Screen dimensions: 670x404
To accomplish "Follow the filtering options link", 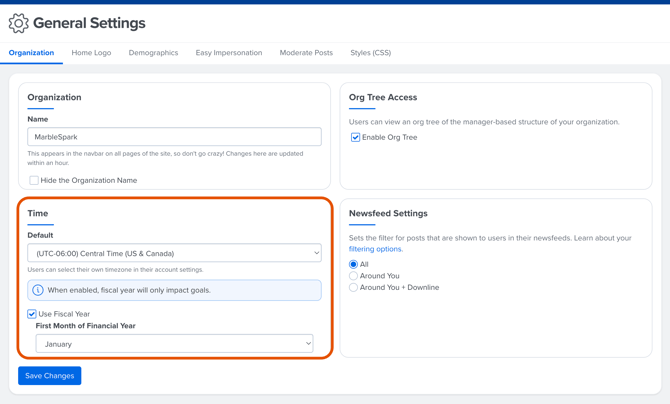I will pos(375,249).
